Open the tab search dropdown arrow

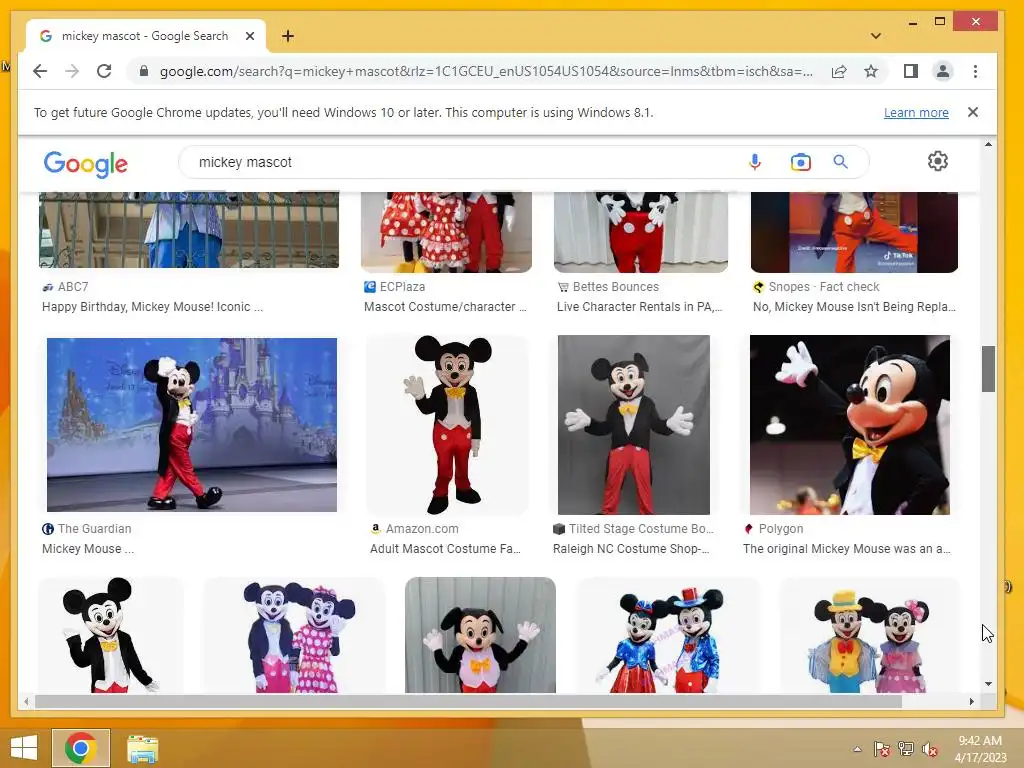(x=876, y=36)
